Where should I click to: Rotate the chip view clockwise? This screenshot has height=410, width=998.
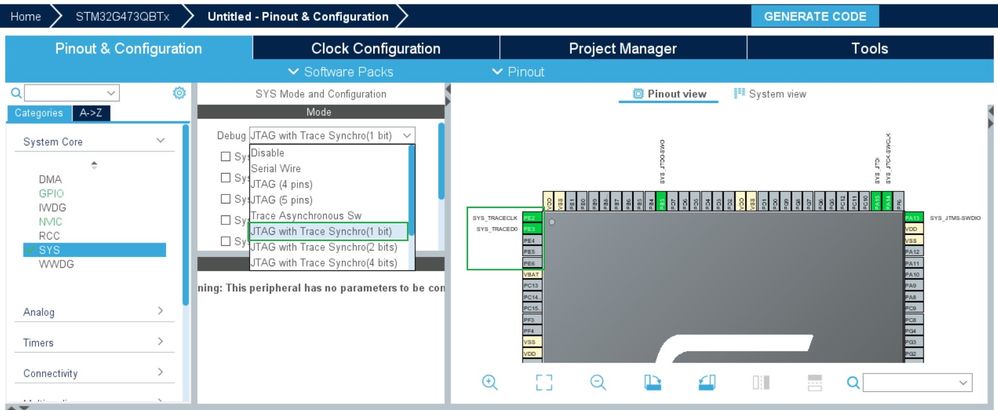652,382
